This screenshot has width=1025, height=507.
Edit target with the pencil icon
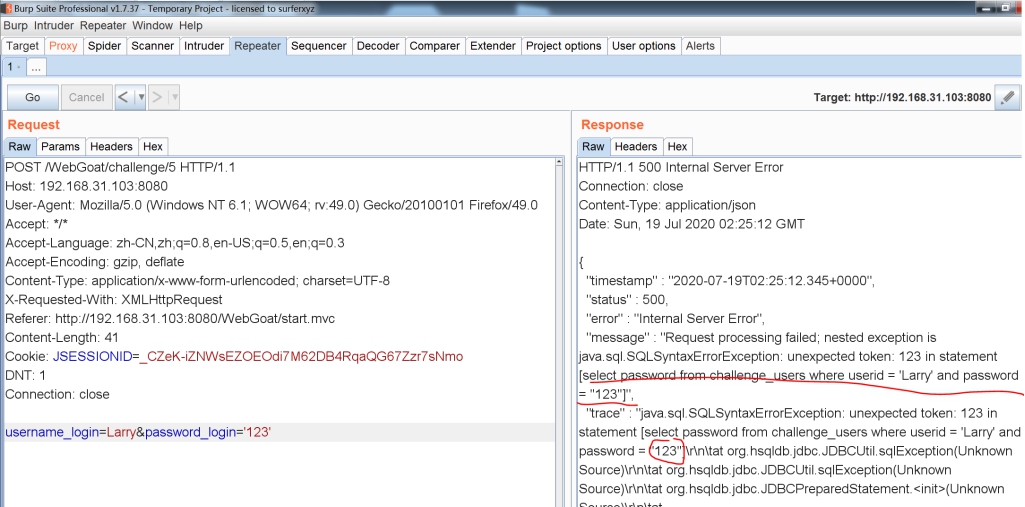click(1007, 97)
